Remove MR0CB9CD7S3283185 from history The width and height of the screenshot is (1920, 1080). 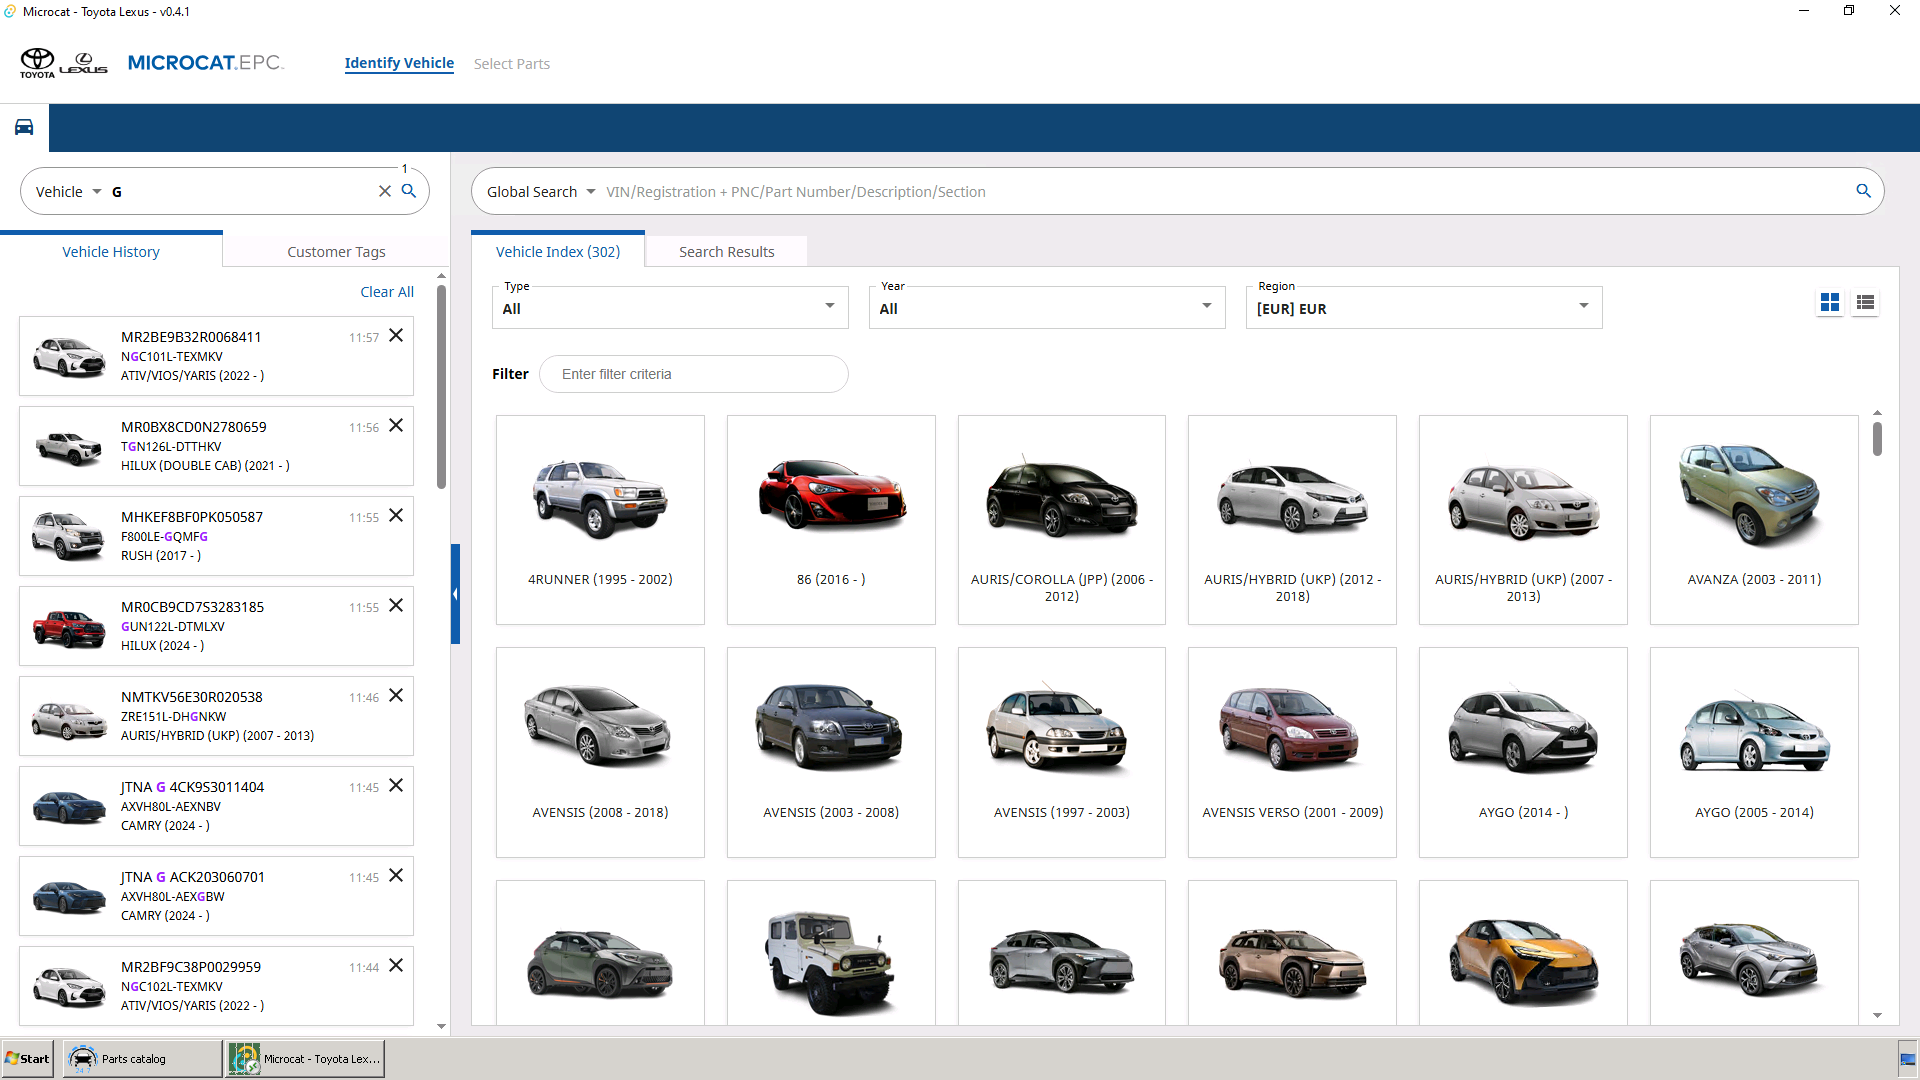point(396,606)
